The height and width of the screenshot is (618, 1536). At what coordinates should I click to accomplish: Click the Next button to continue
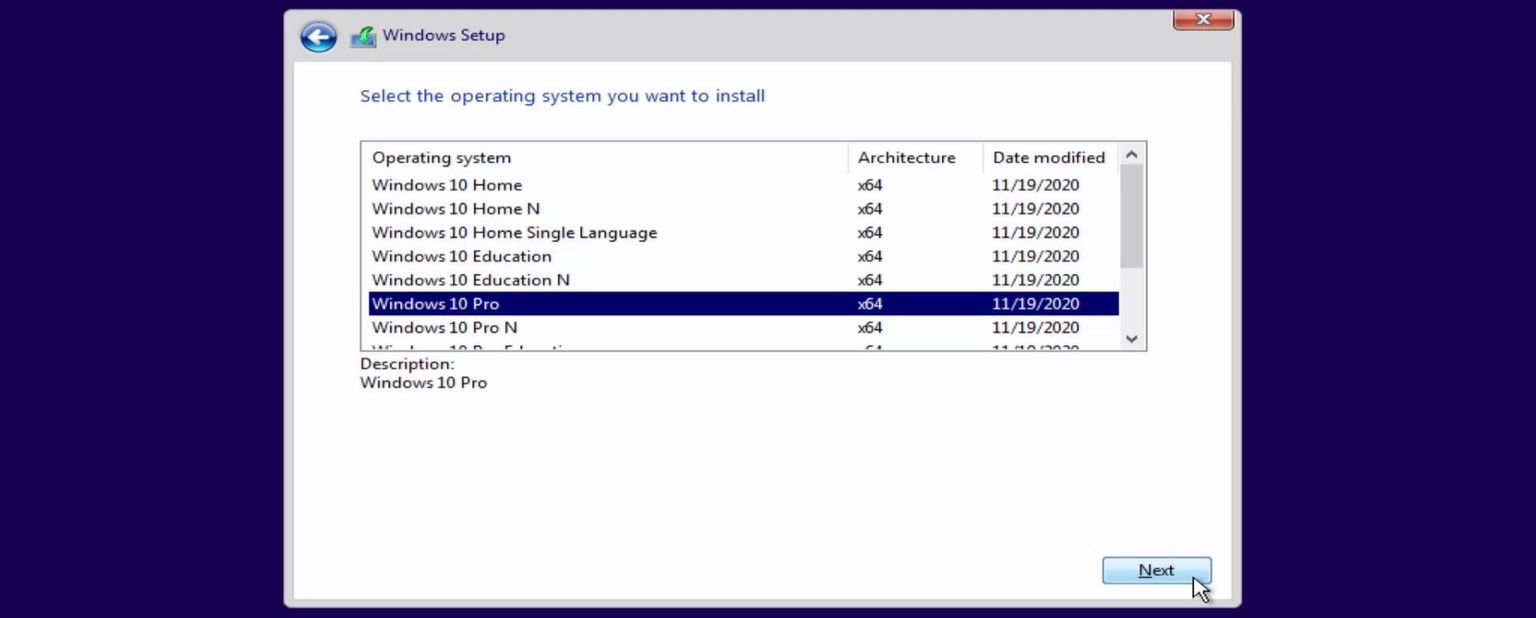pyautogui.click(x=1156, y=570)
